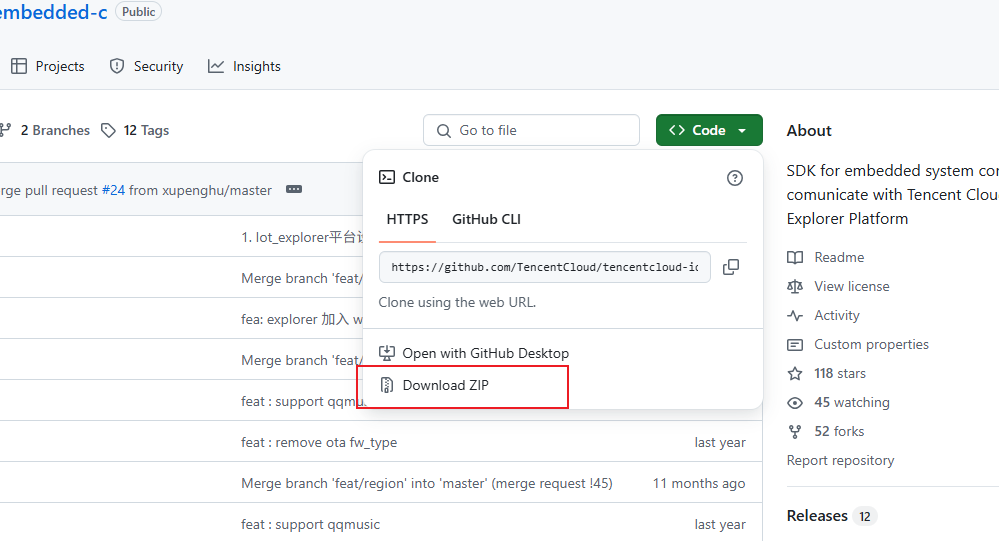Click 'last year' beside remove ota fw_type
Image resolution: width=999 pixels, height=541 pixels.
tap(720, 442)
